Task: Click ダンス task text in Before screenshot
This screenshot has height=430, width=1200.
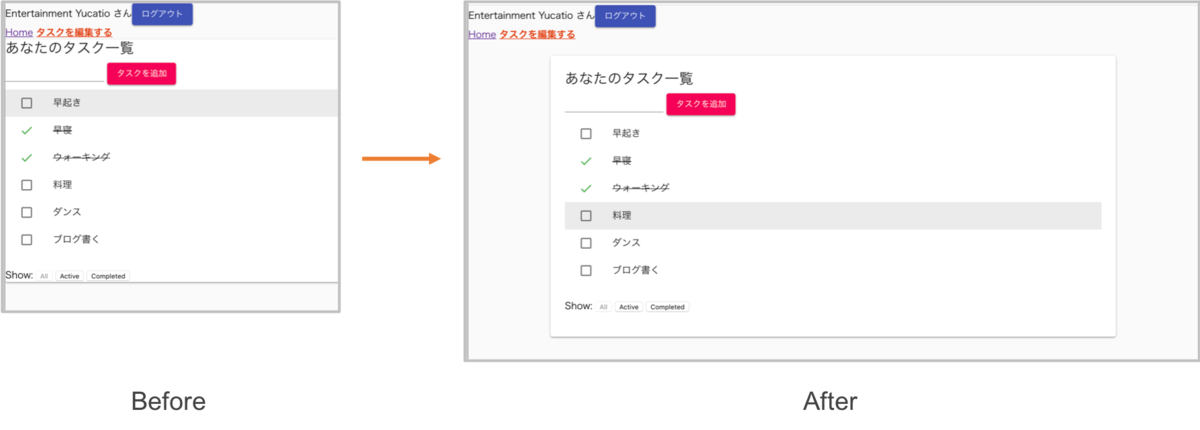Action: pyautogui.click(x=67, y=212)
